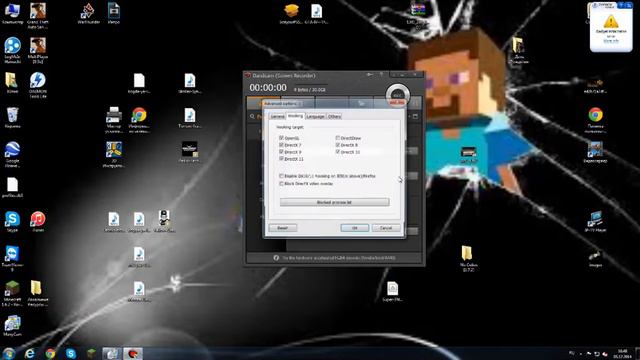Image resolution: width=640 pixels, height=360 pixels.
Task: Open Chrome shortcut beside the printer icon
Action: tap(139, 120)
